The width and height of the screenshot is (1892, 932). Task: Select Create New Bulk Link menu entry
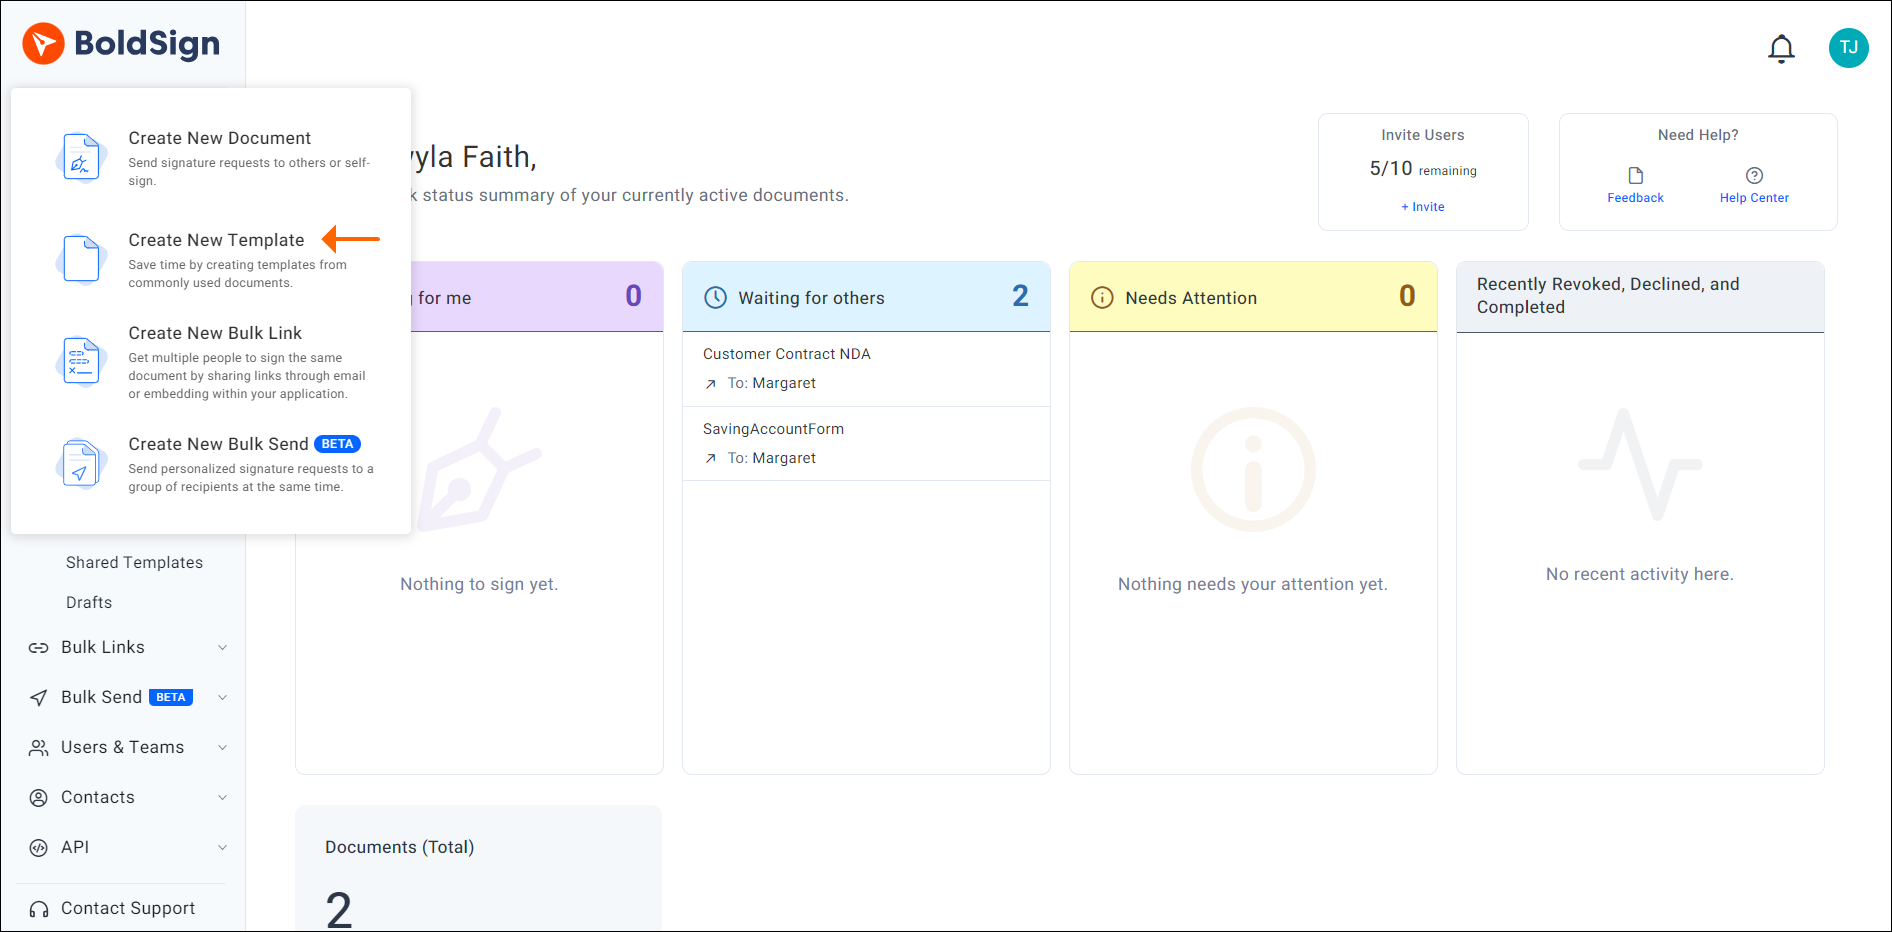[212, 362]
